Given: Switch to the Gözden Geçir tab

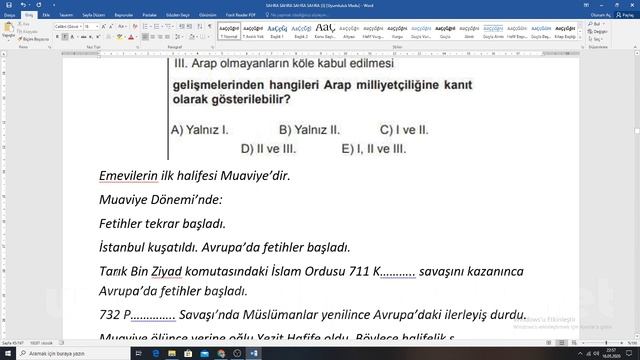Looking at the screenshot, I should point(178,15).
